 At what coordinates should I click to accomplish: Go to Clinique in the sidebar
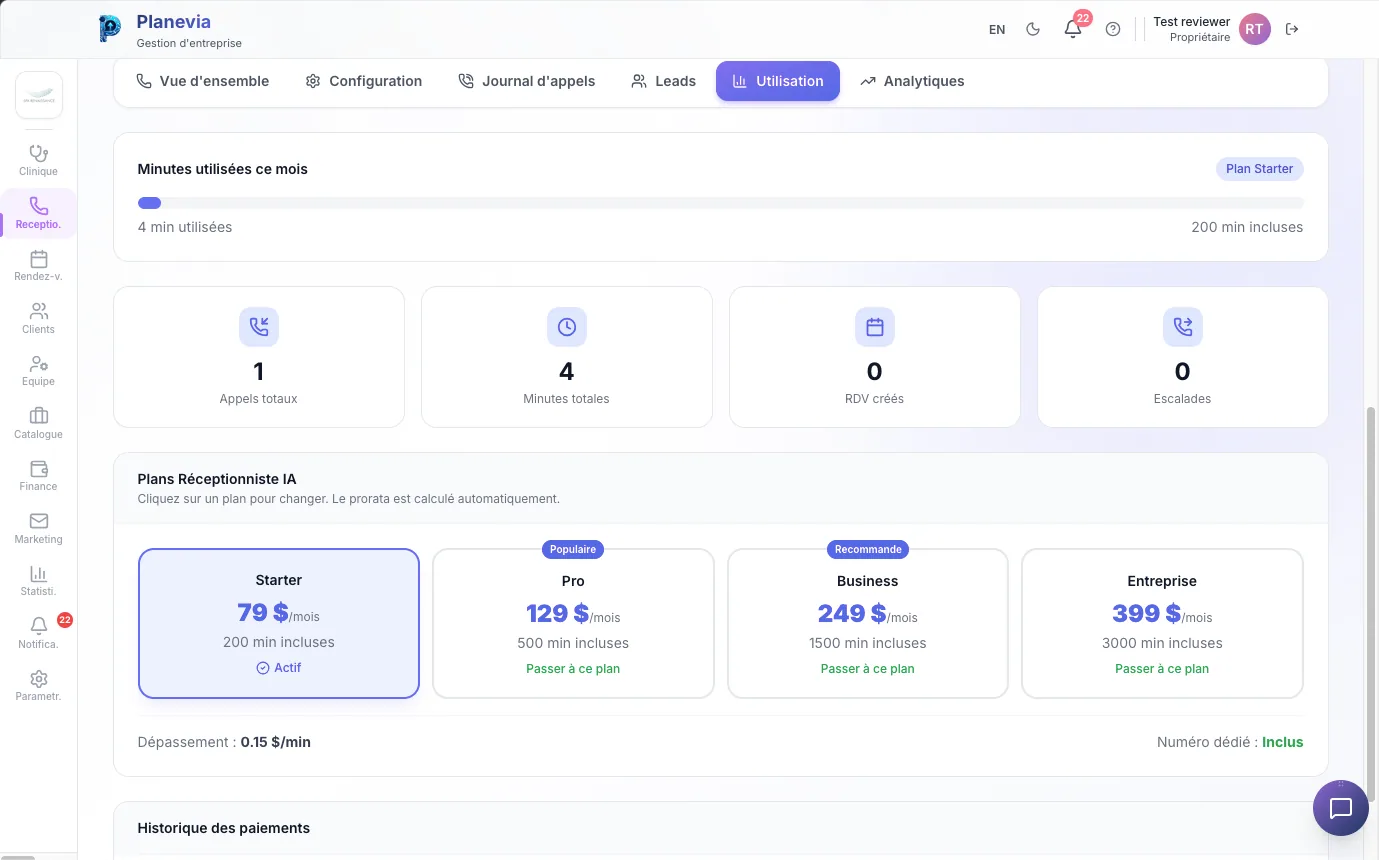click(x=39, y=160)
